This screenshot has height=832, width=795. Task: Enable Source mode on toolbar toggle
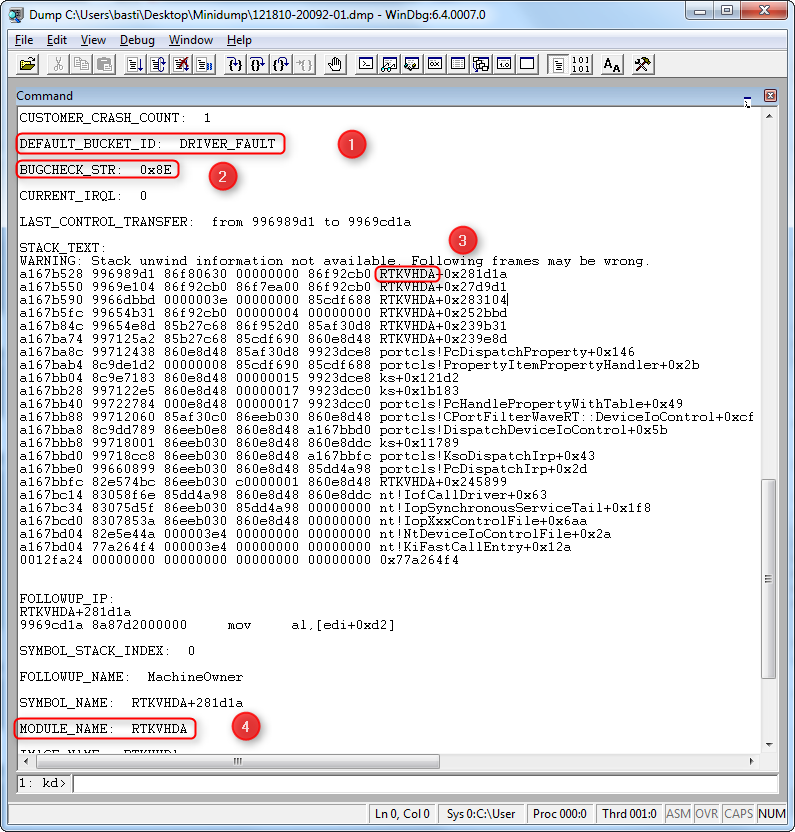coord(557,64)
